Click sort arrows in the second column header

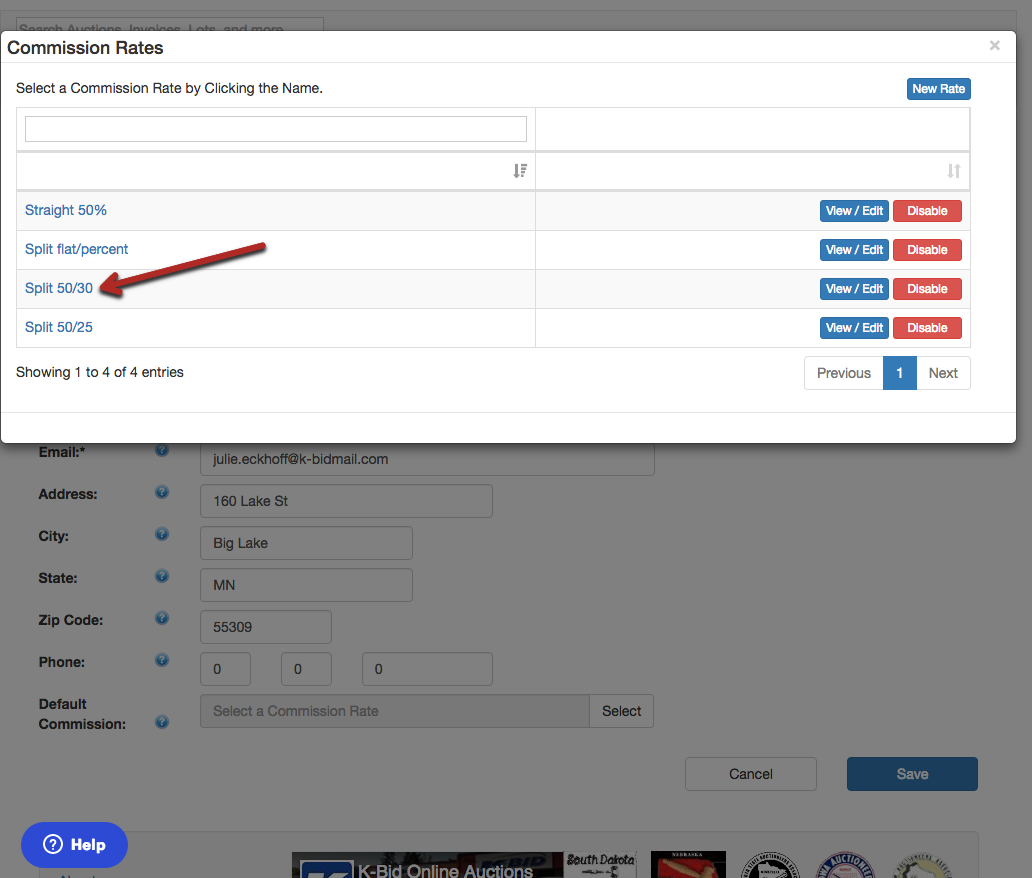point(954,171)
